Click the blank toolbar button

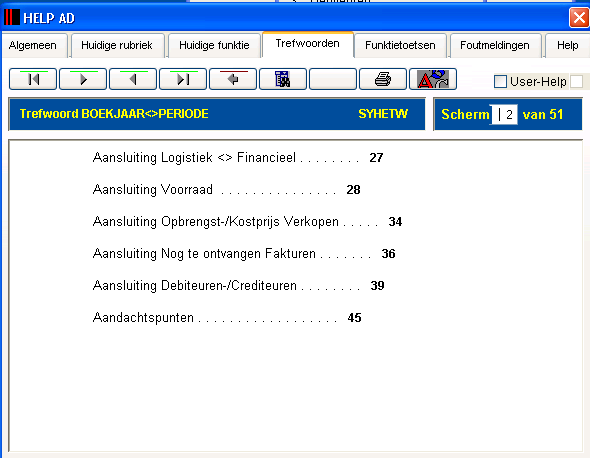333,79
